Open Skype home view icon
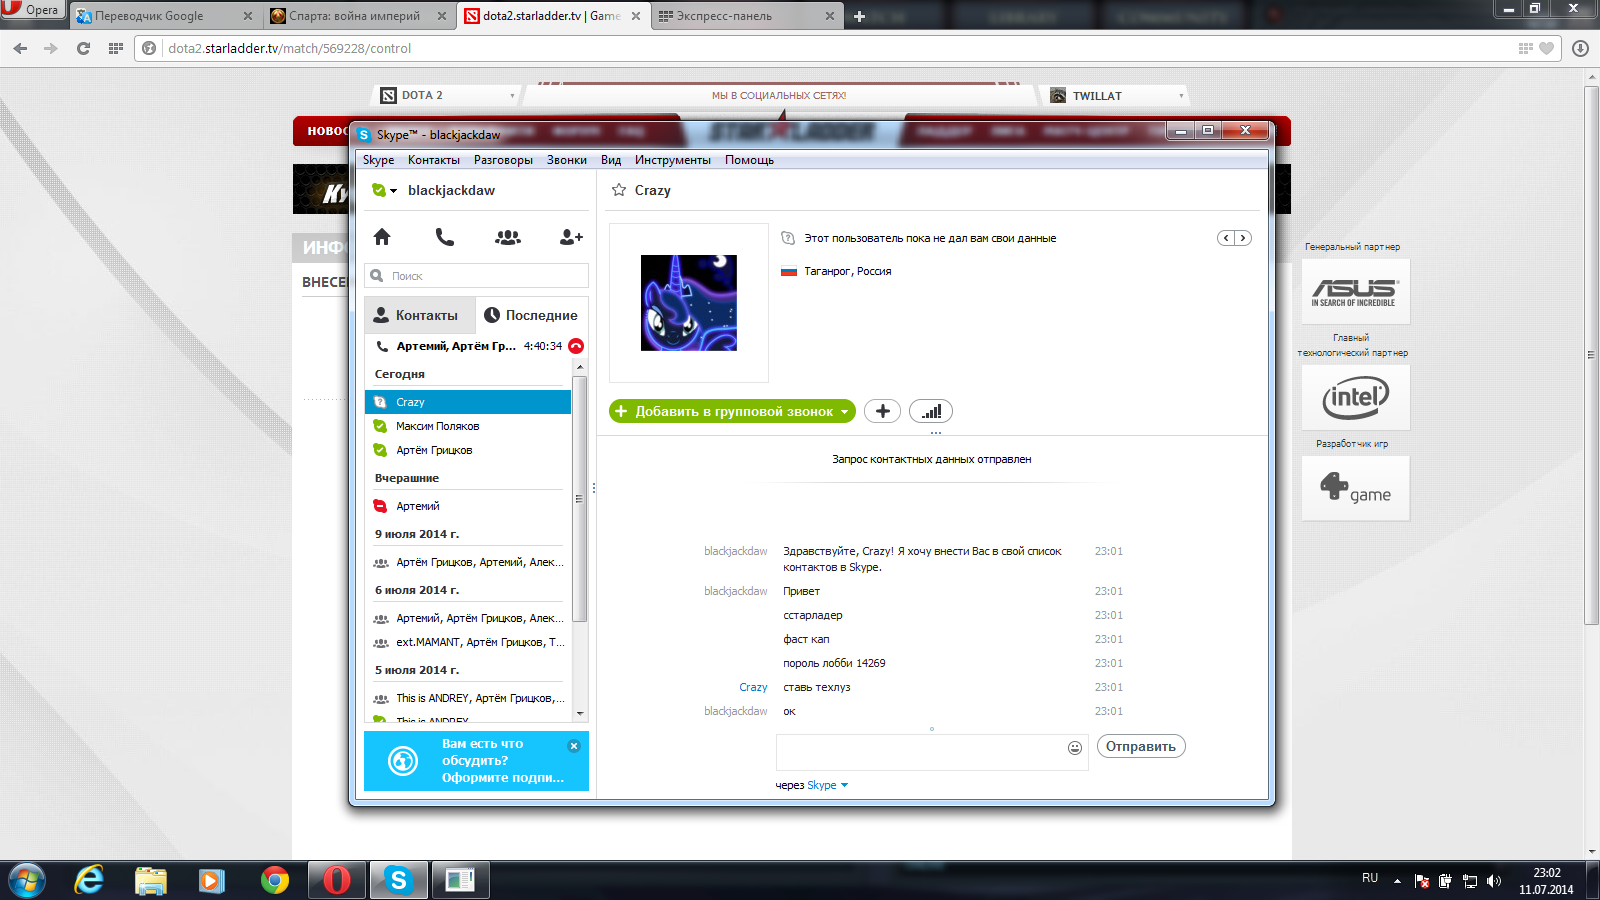Screen dimensions: 1600x900 [x=382, y=237]
